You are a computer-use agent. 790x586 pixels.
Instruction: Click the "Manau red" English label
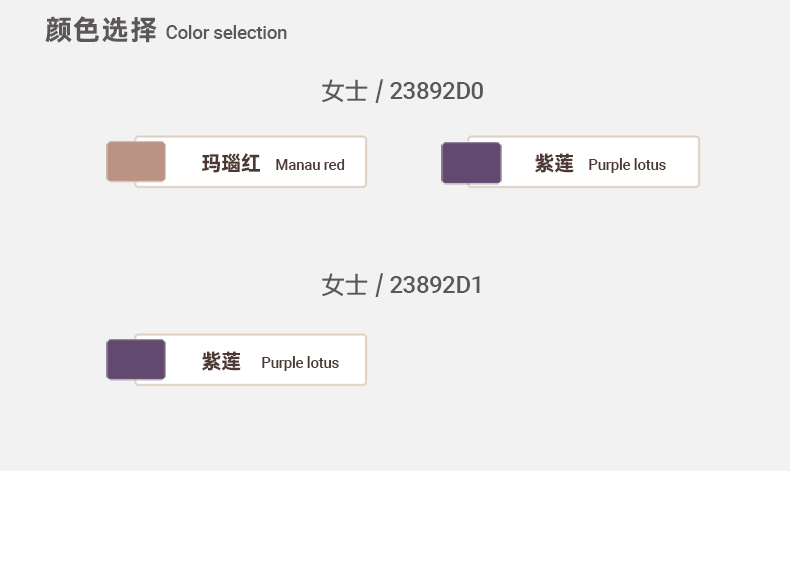tap(310, 165)
